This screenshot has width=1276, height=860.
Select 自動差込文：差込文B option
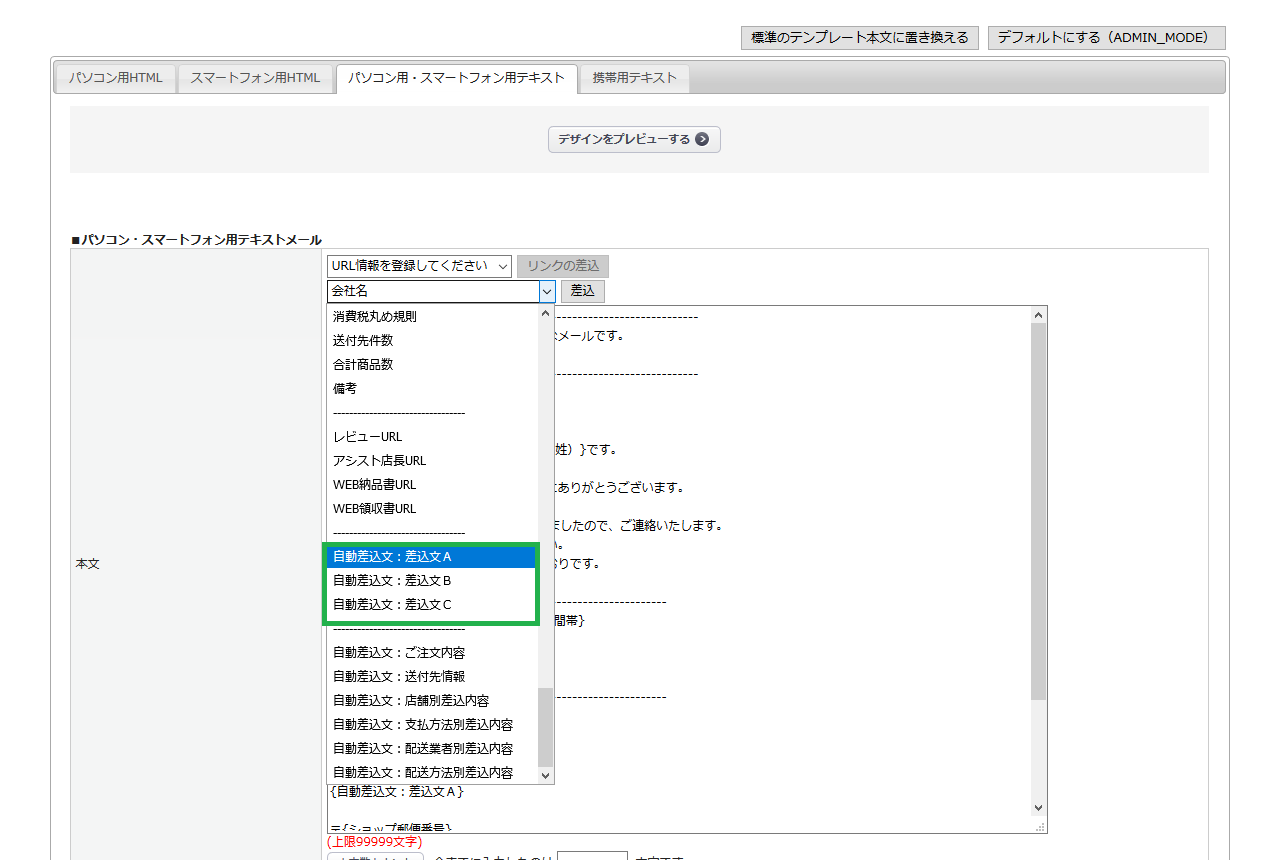(392, 581)
